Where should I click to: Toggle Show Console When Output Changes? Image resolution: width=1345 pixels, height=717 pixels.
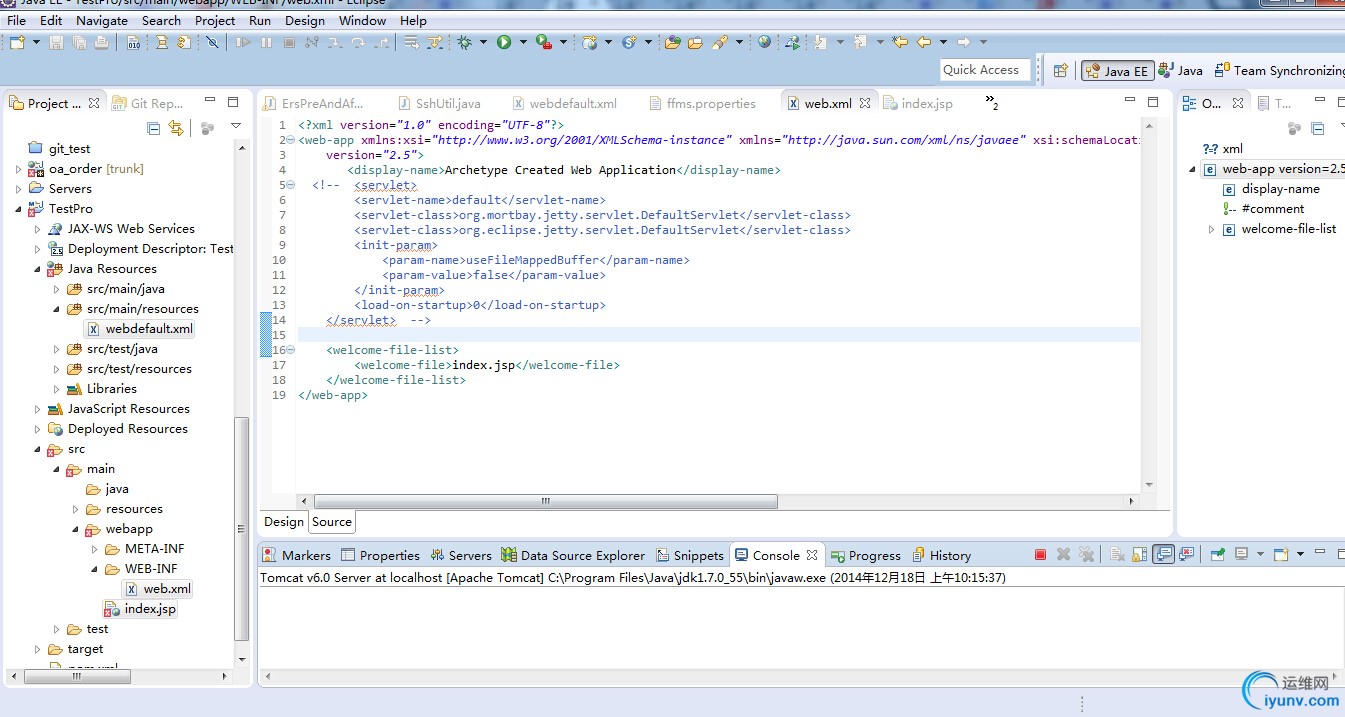tap(1163, 554)
